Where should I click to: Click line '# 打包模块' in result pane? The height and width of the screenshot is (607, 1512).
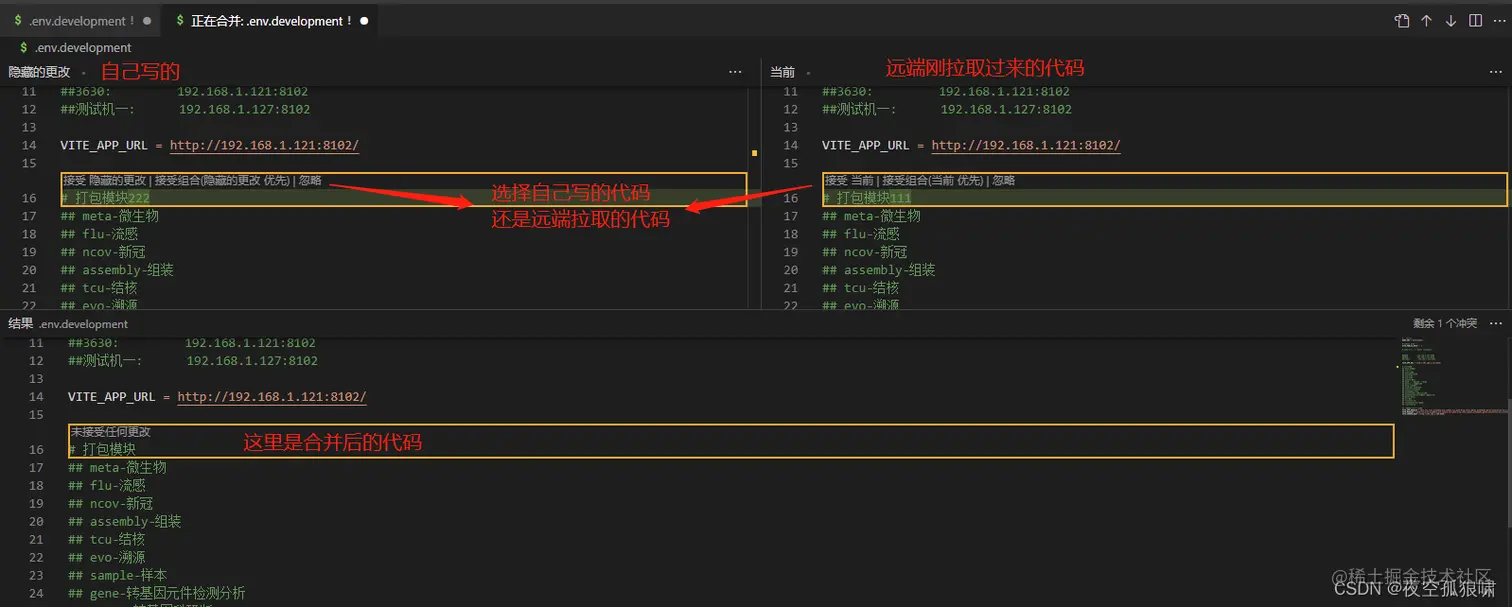pos(101,450)
